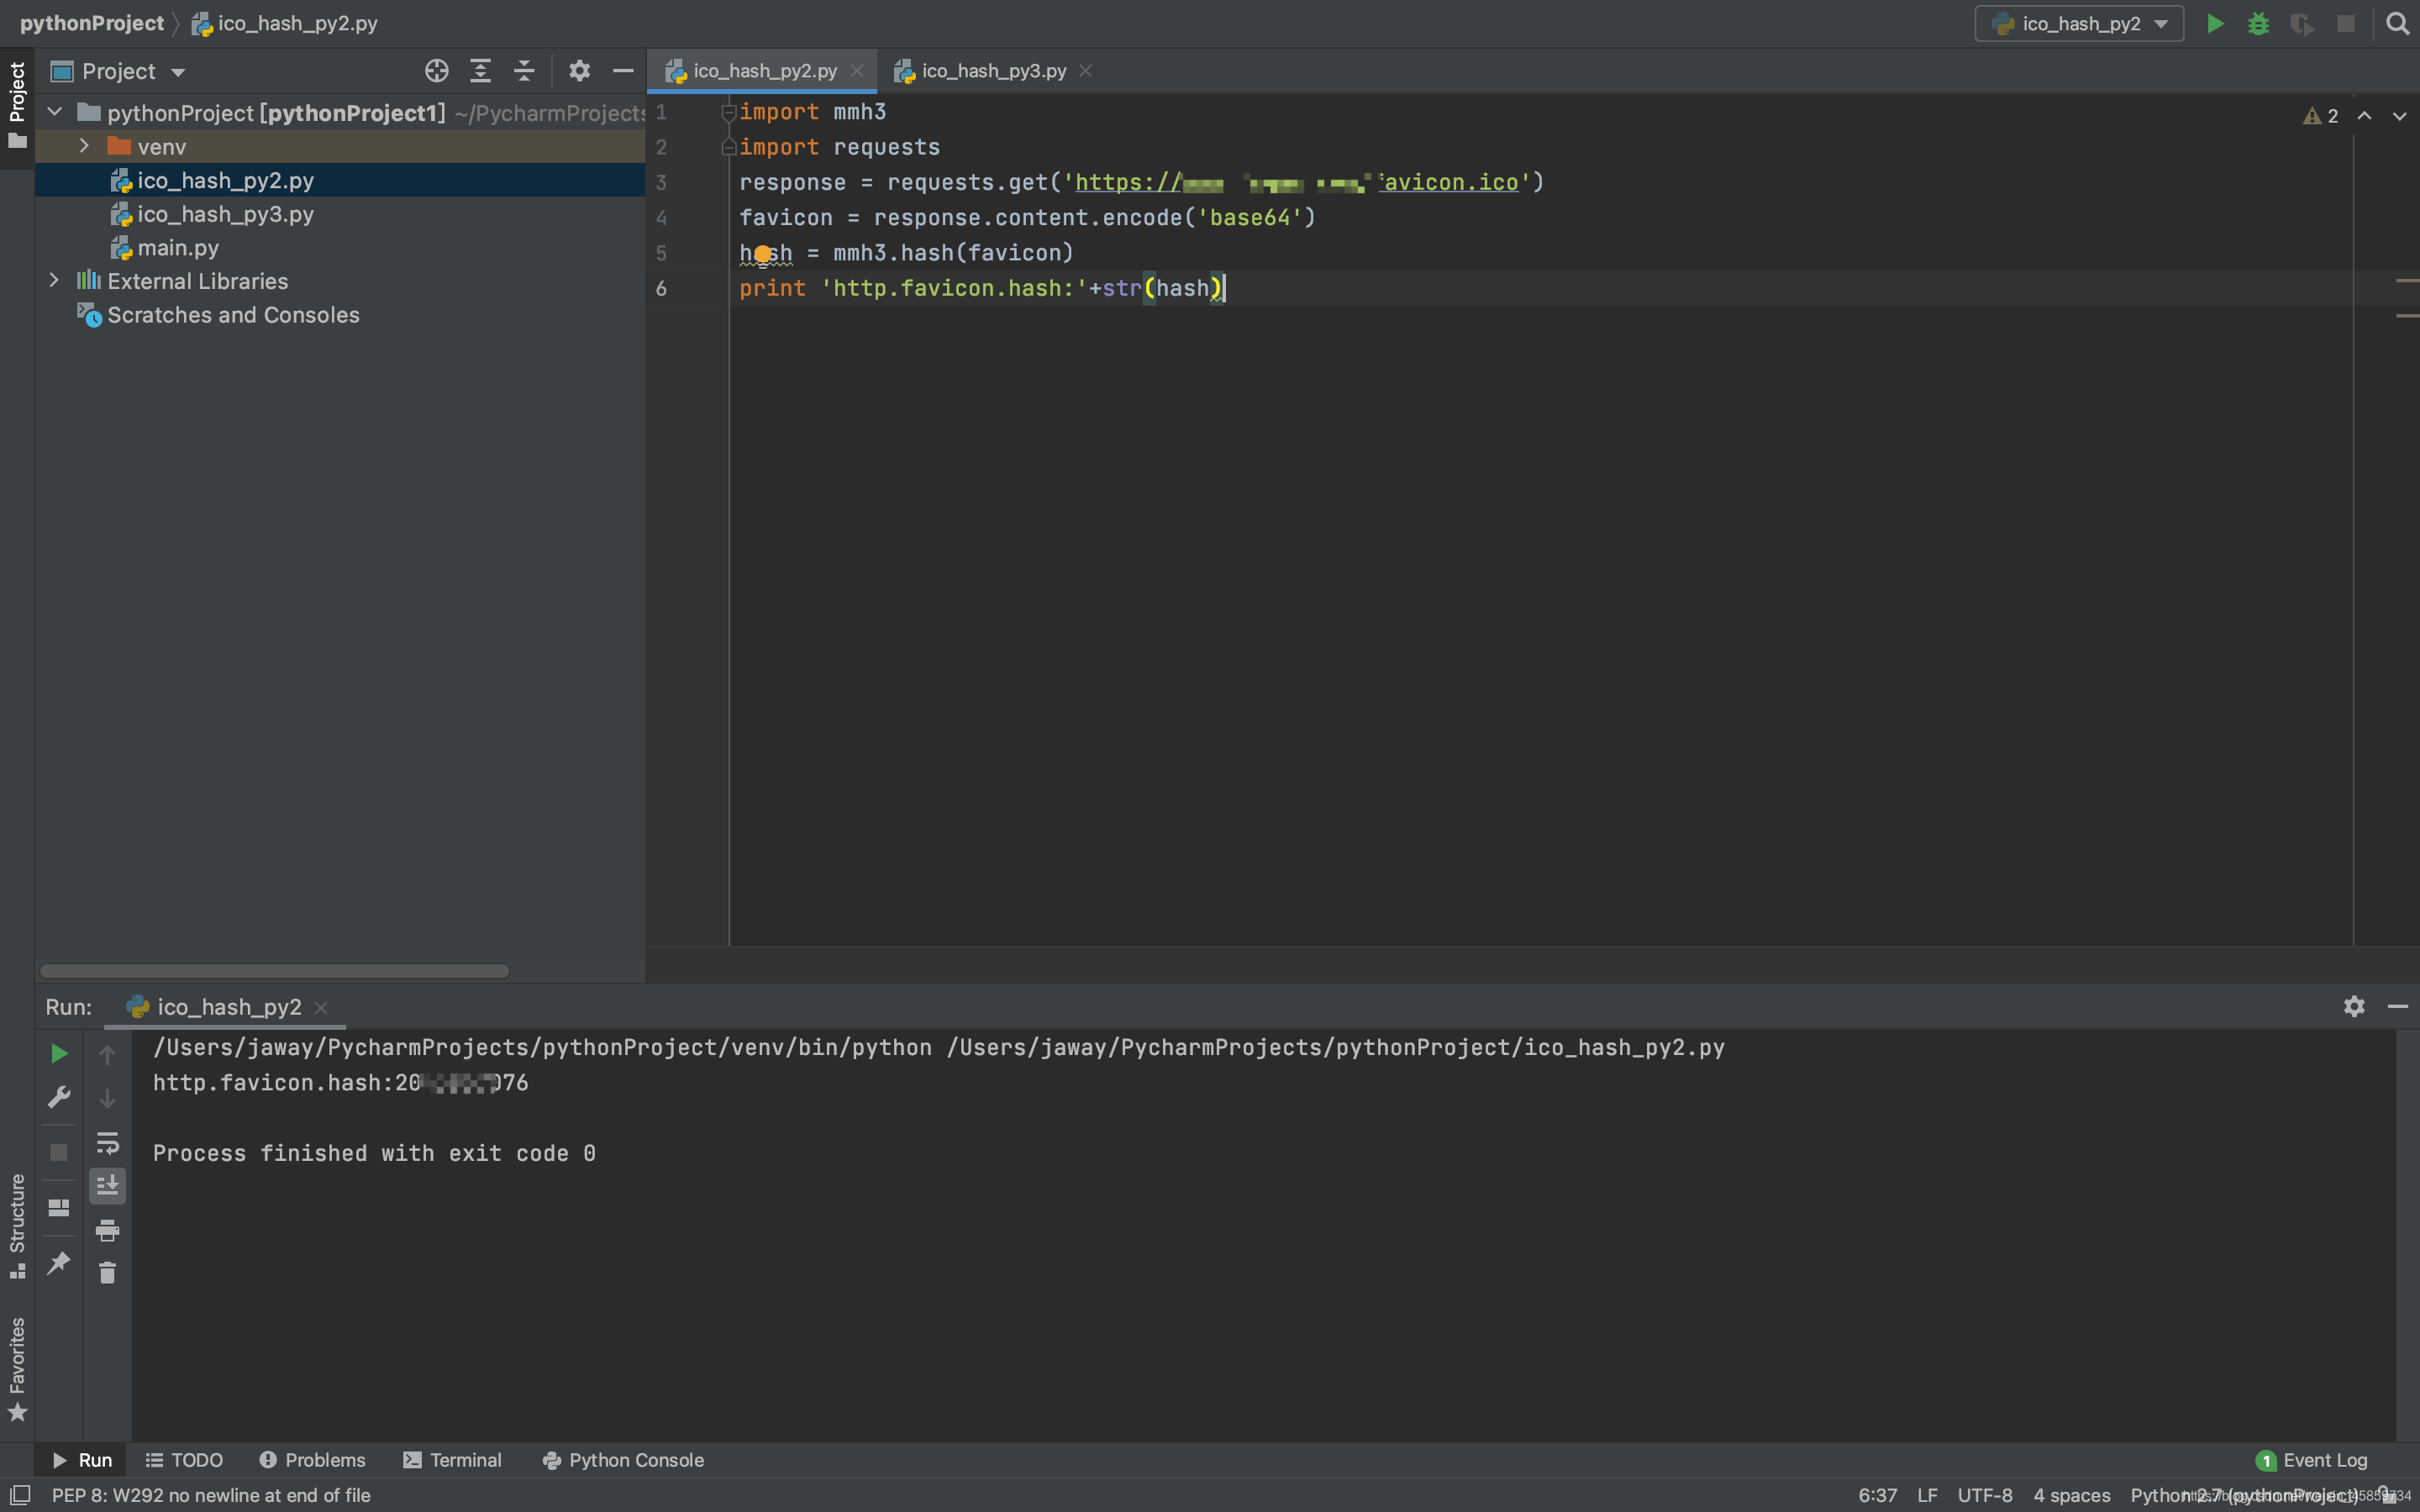Viewport: 2420px width, 1512px height.
Task: Open ico_hash_py2 run configuration dropdown
Action: coord(2079,24)
